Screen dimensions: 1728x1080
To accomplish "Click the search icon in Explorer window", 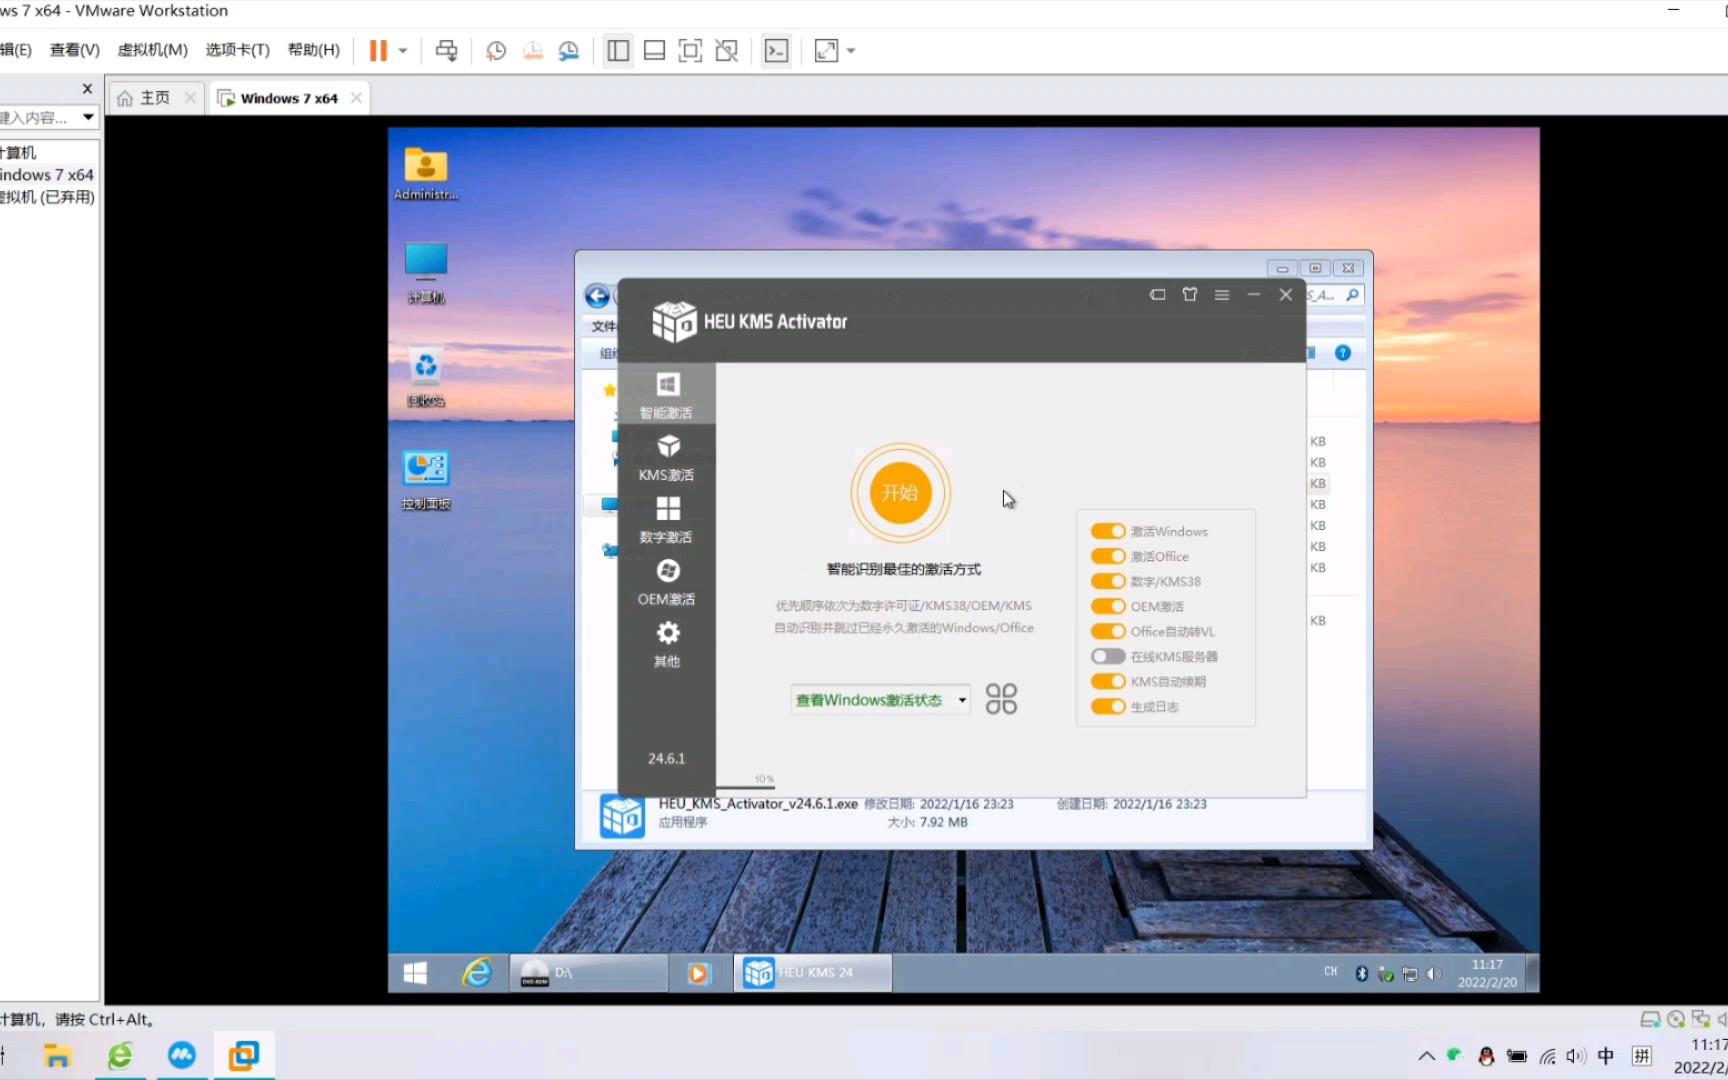I will point(1352,295).
